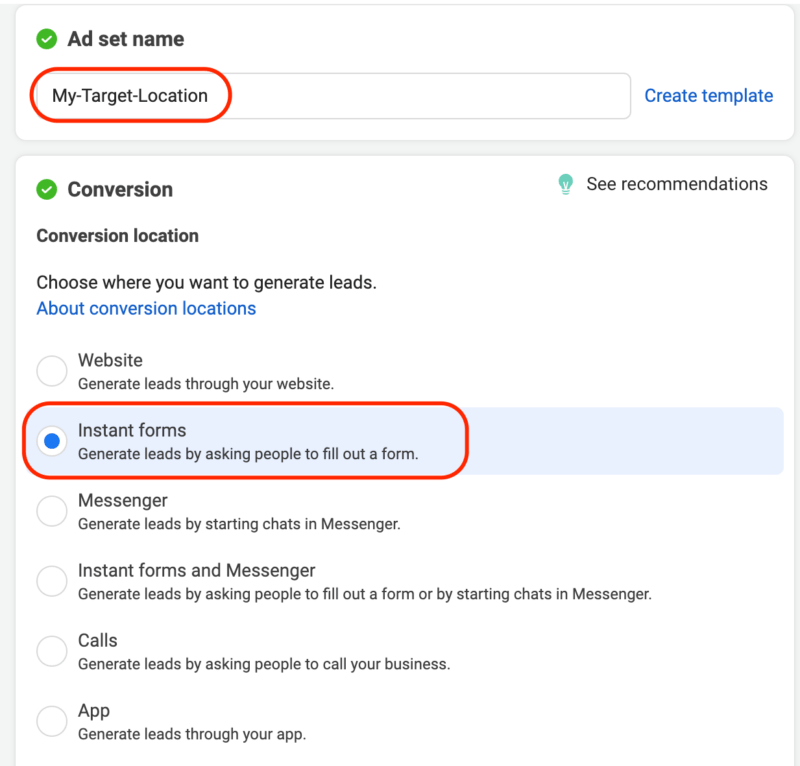
Task: Click See recommendations text
Action: (677, 184)
